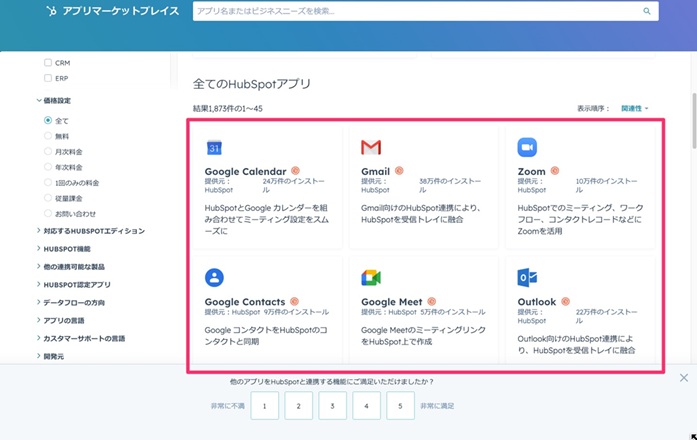Open the Zoom app icon
Image resolution: width=697 pixels, height=440 pixels.
coord(527,147)
